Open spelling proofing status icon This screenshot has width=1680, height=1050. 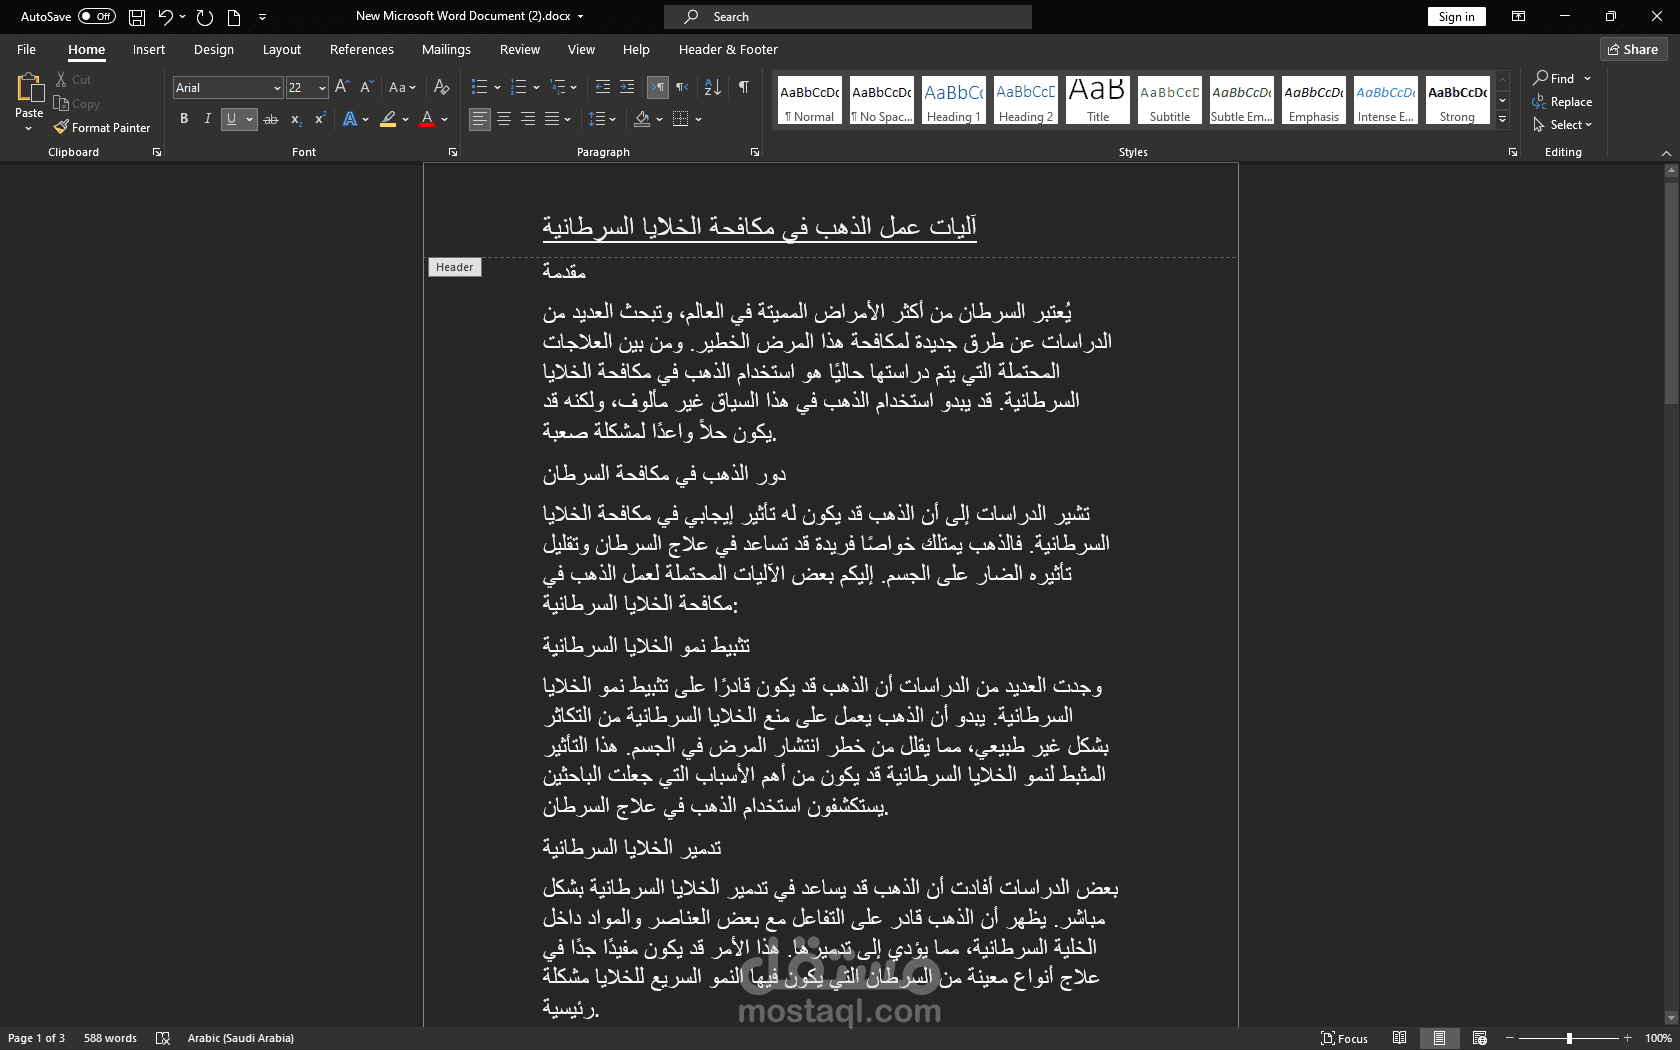163,1038
